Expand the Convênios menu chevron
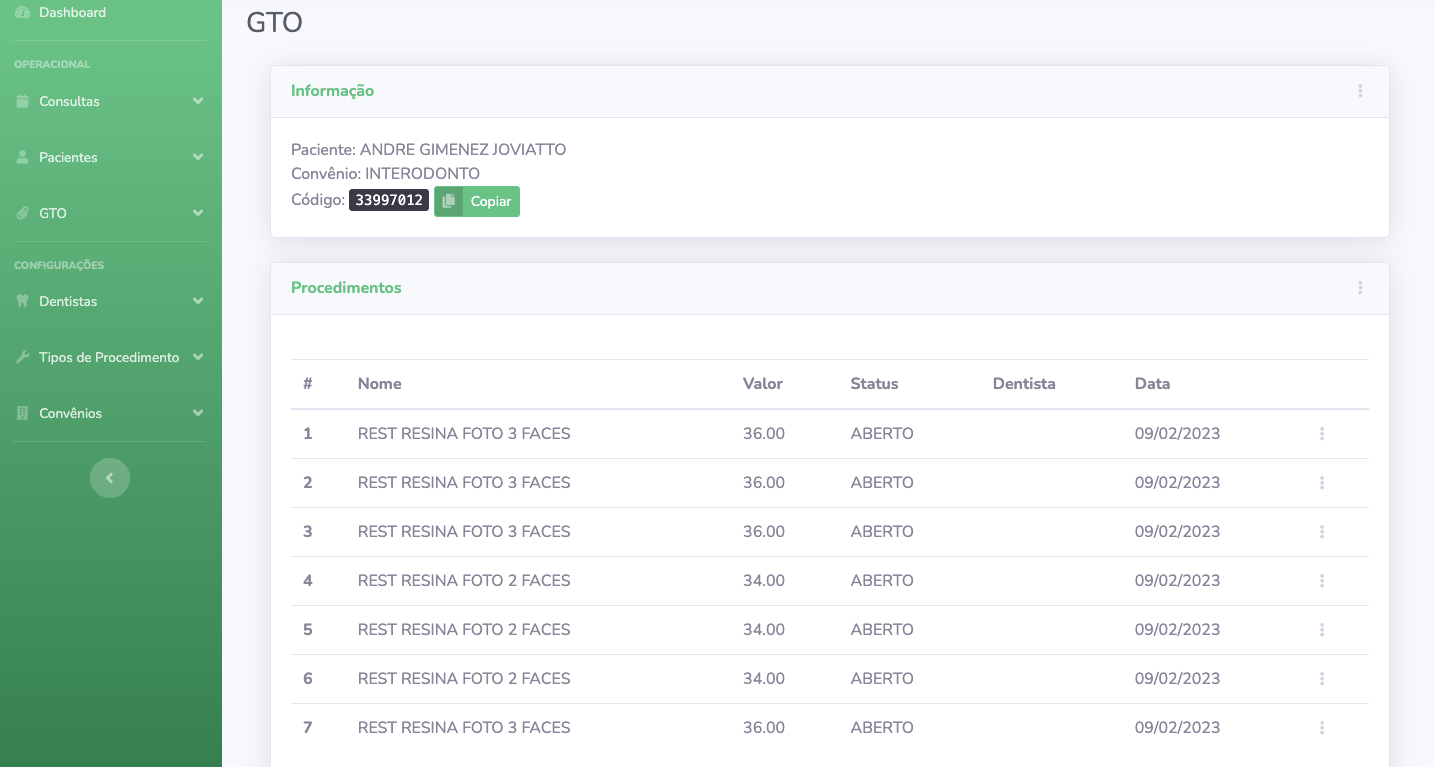This screenshot has width=1435, height=767. pyautogui.click(x=198, y=413)
